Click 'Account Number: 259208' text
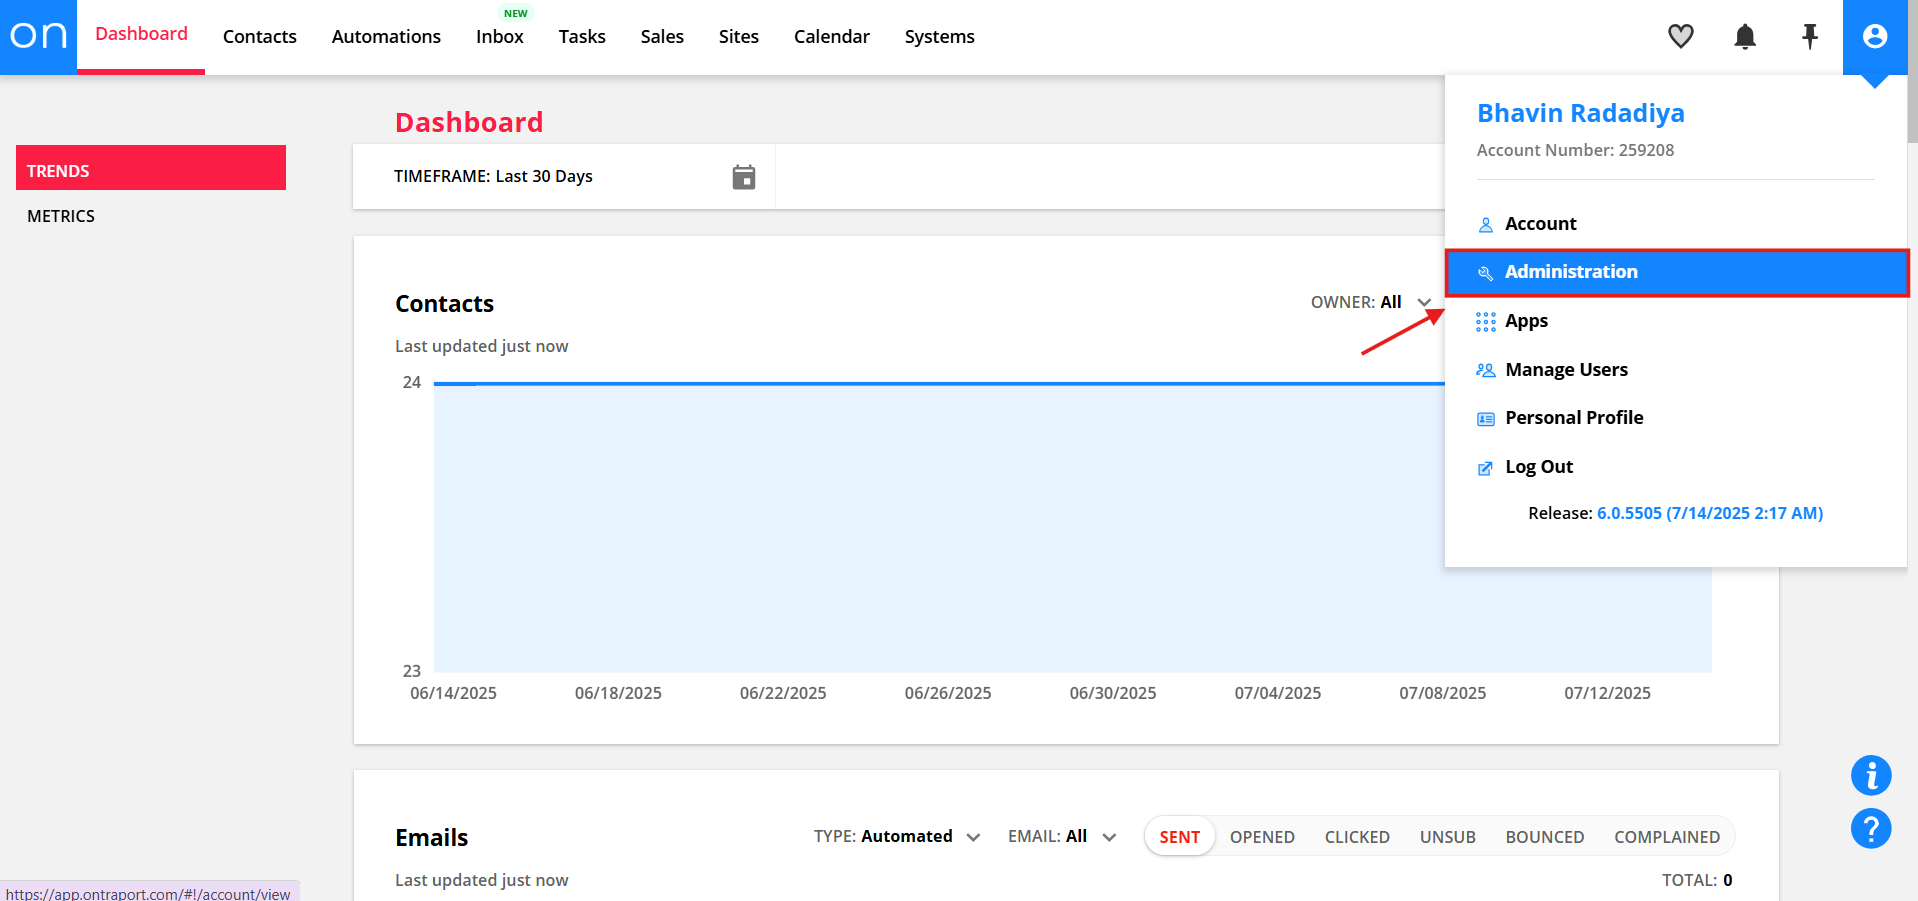Viewport: 1918px width, 901px height. pos(1575,150)
